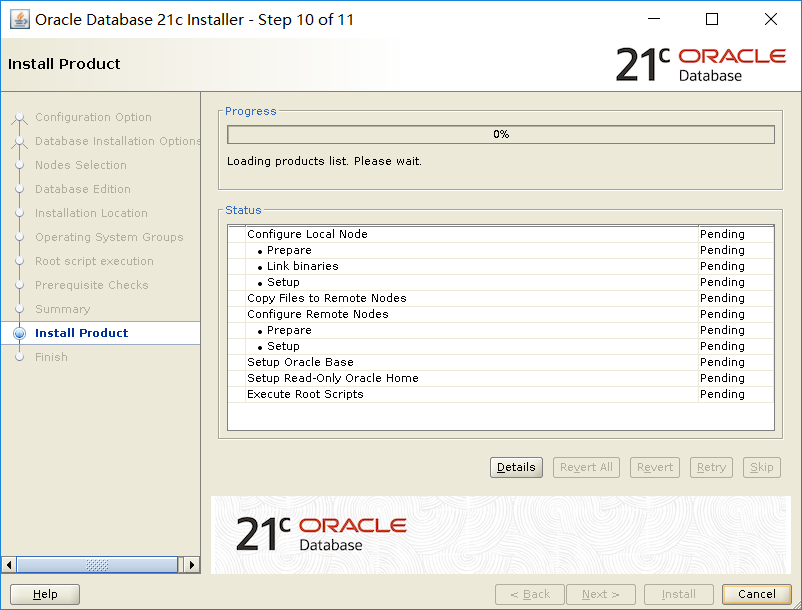802x610 pixels.
Task: Click the Java installer icon in title bar
Action: 19,20
